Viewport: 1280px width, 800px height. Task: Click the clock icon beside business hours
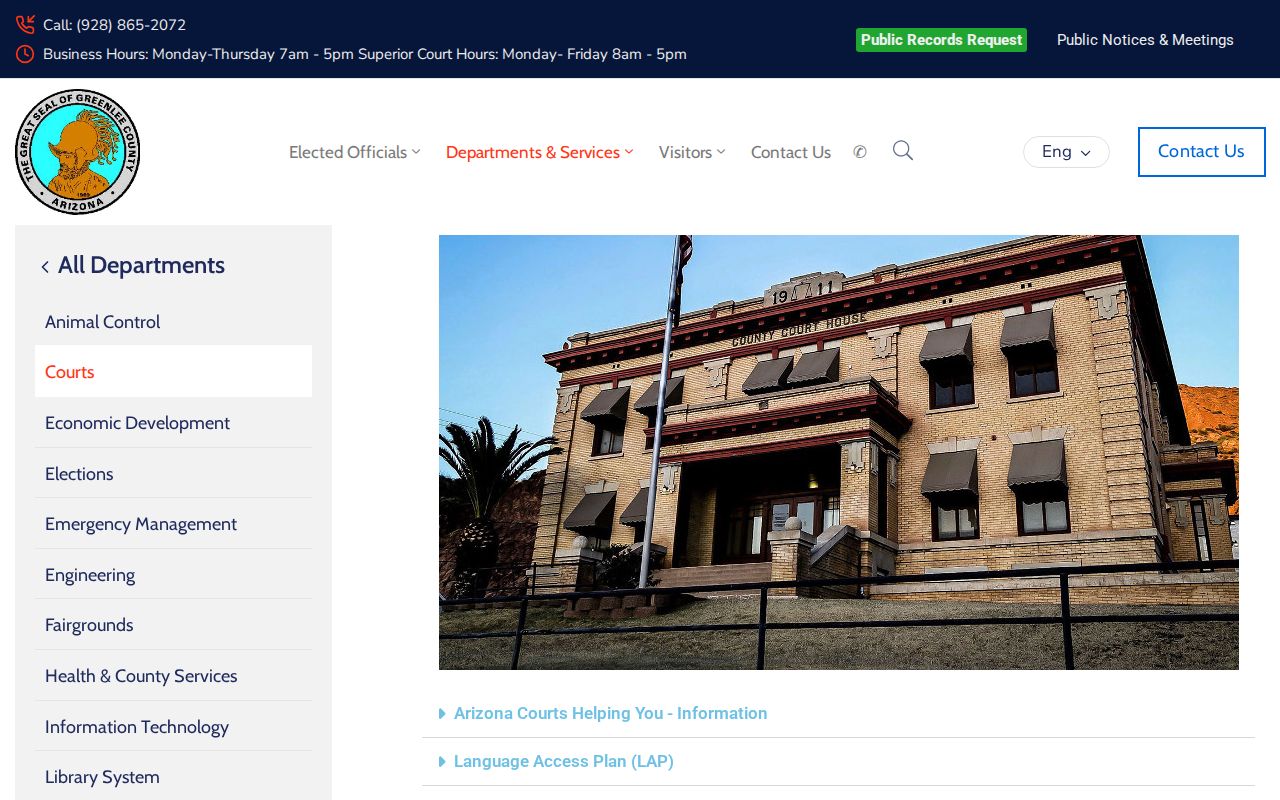[25, 54]
